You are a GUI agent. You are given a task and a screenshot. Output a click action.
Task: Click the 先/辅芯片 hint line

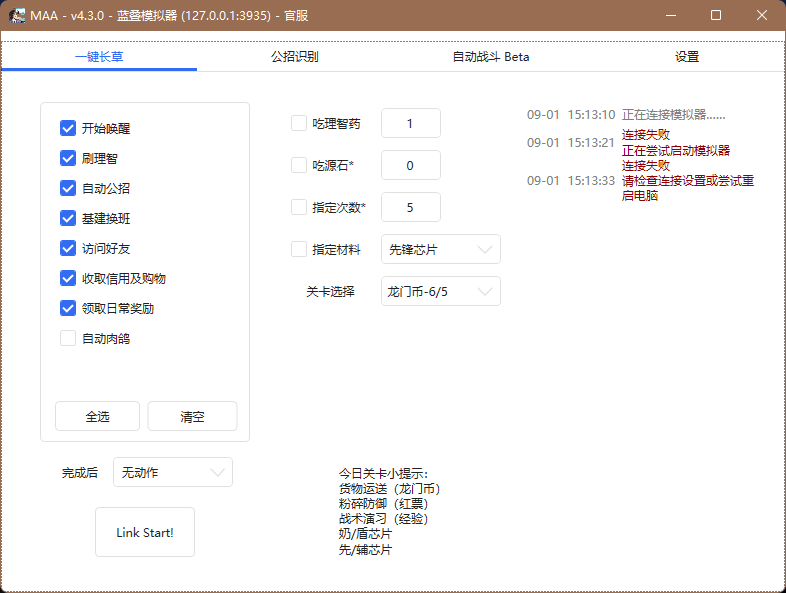(365, 549)
